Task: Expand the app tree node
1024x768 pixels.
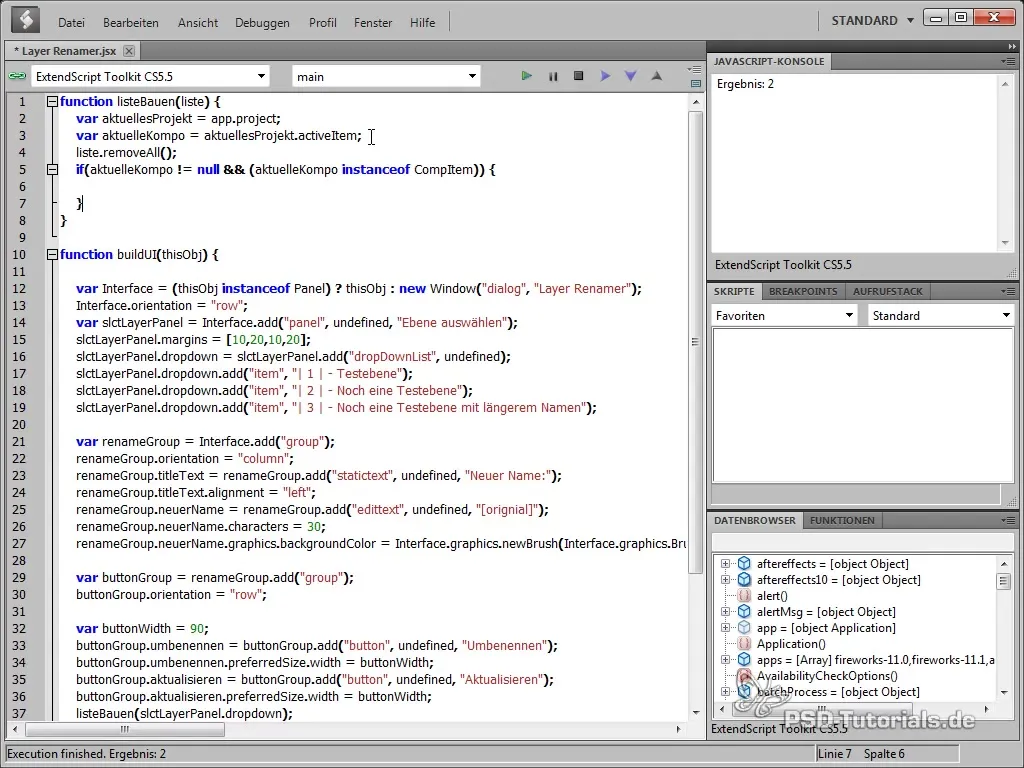Action: [x=725, y=628]
